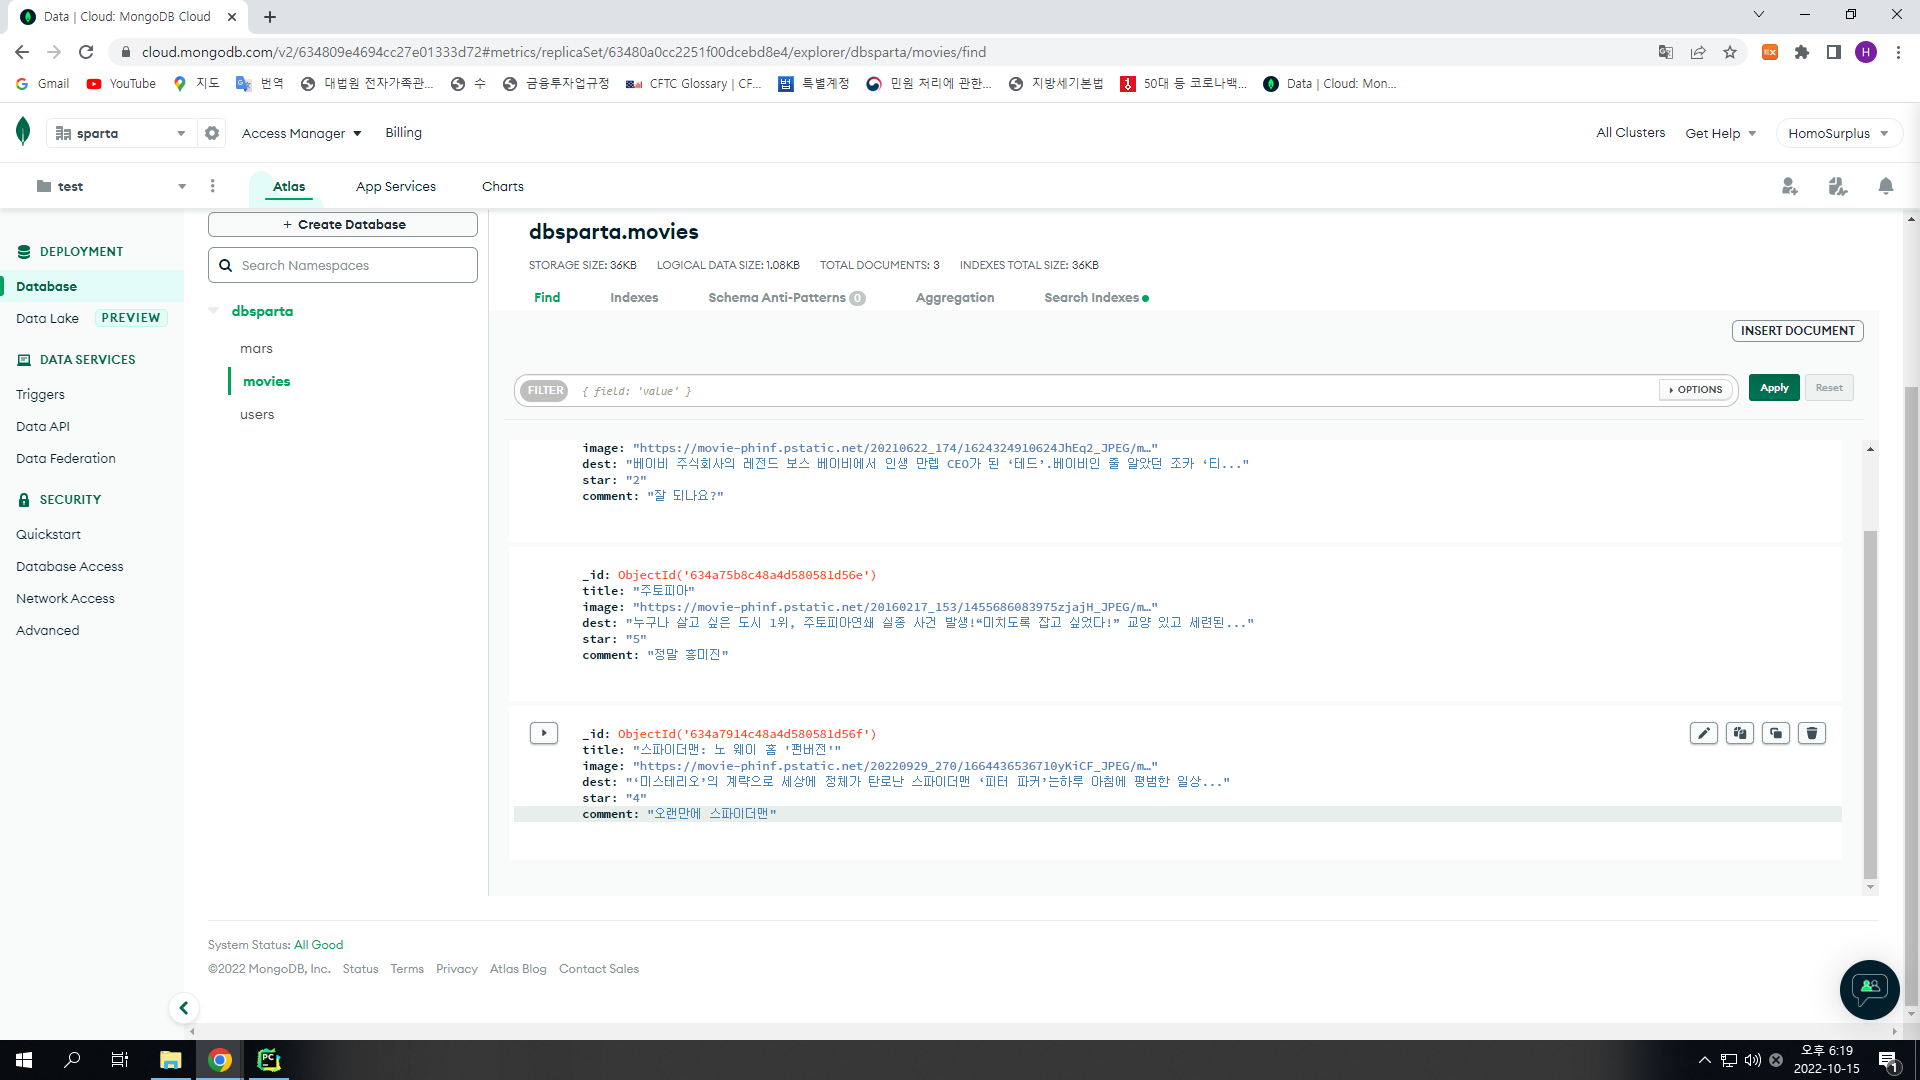Viewport: 1920px width, 1080px height.
Task: Switch to App Services tab
Action: coord(396,186)
